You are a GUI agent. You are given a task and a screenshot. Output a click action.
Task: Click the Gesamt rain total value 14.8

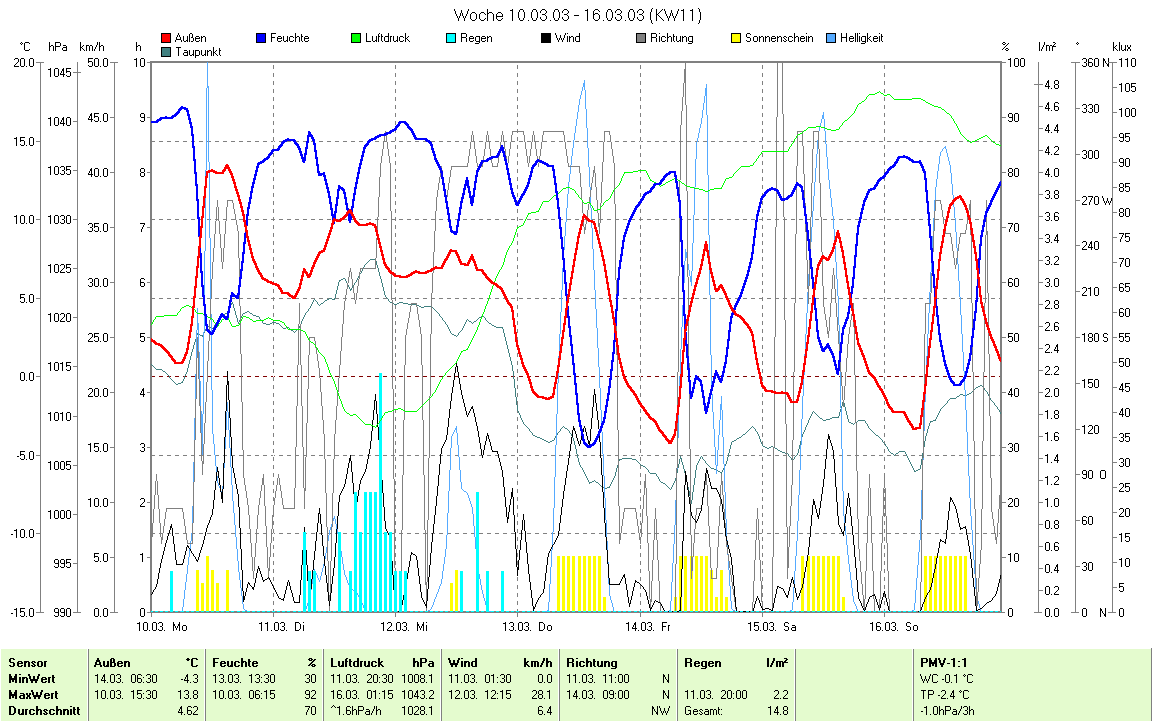click(x=777, y=711)
